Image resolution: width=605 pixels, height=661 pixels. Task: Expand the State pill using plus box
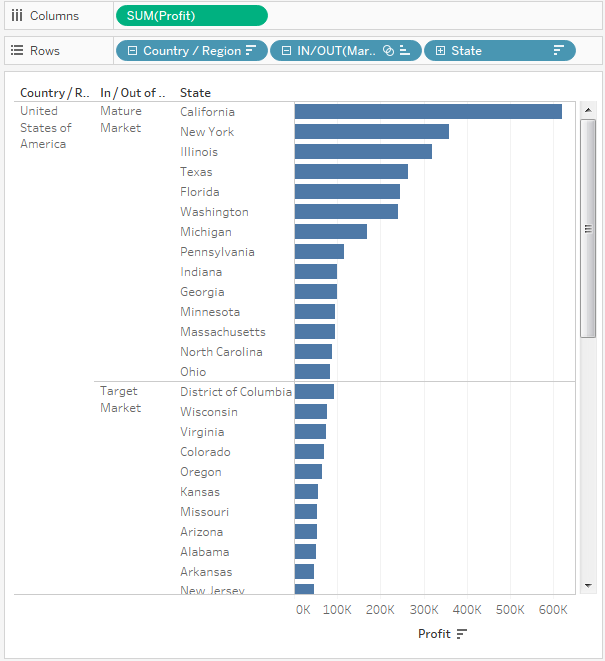[440, 51]
